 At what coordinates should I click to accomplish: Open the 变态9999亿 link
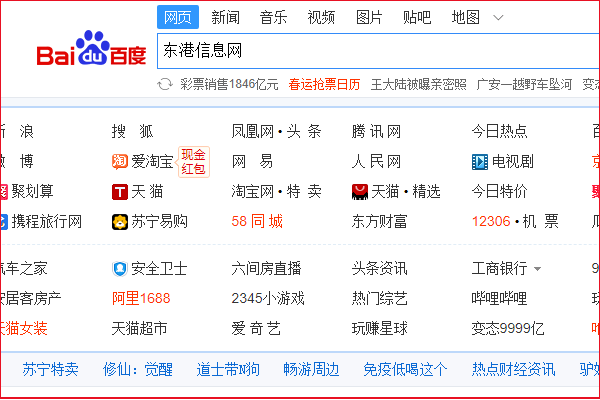[508, 329]
